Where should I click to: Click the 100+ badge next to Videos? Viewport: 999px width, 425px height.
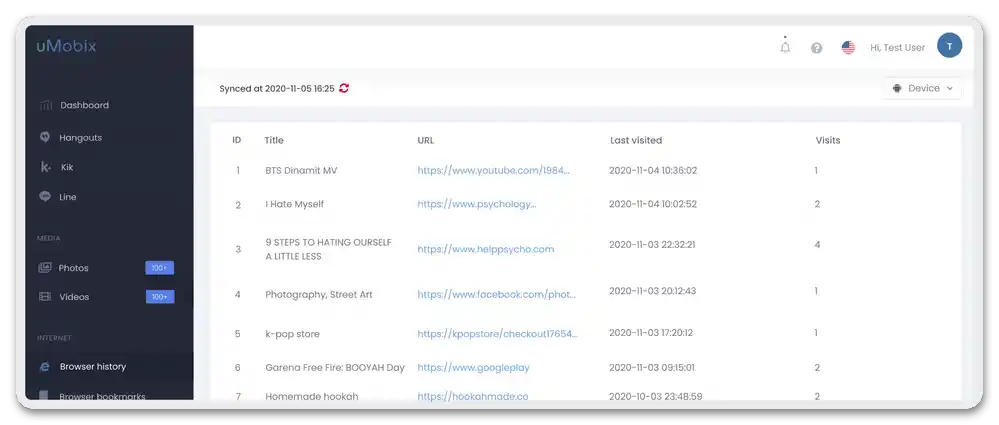(x=159, y=297)
